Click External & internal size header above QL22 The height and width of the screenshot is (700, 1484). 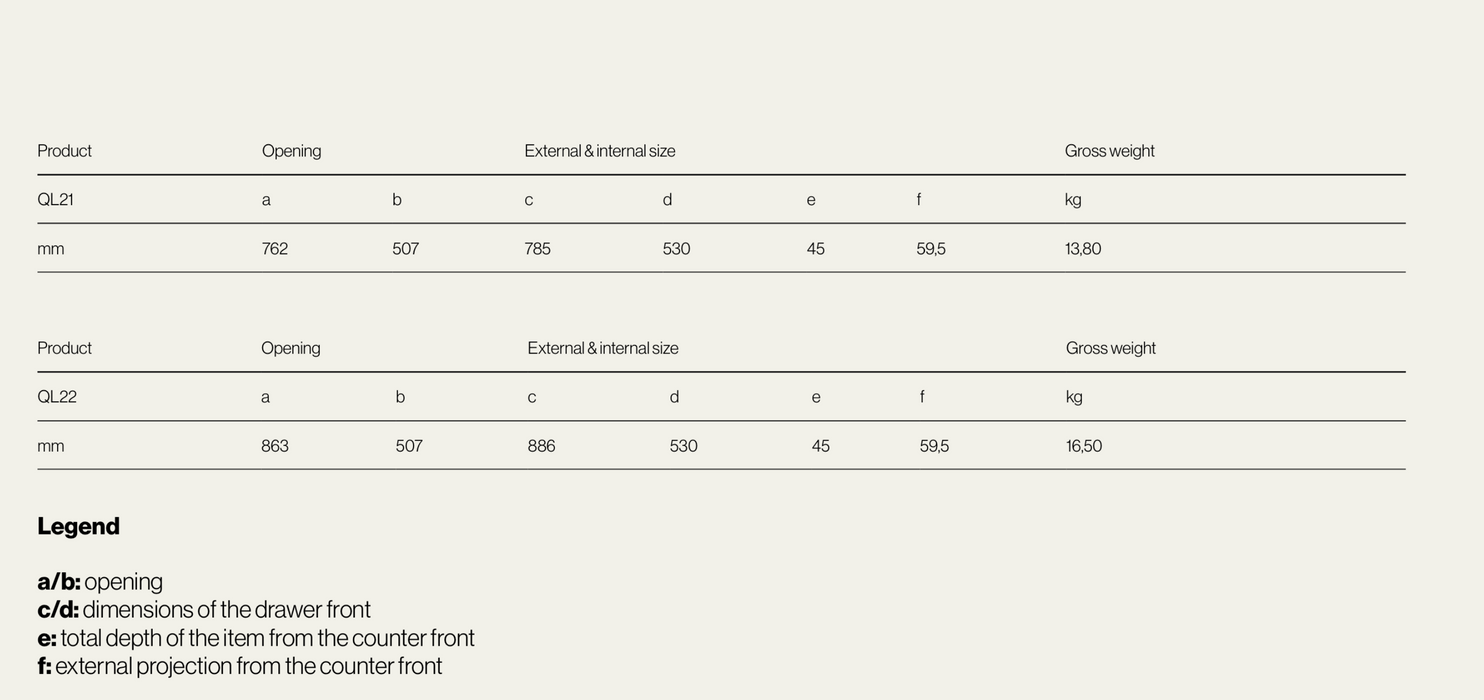(603, 348)
